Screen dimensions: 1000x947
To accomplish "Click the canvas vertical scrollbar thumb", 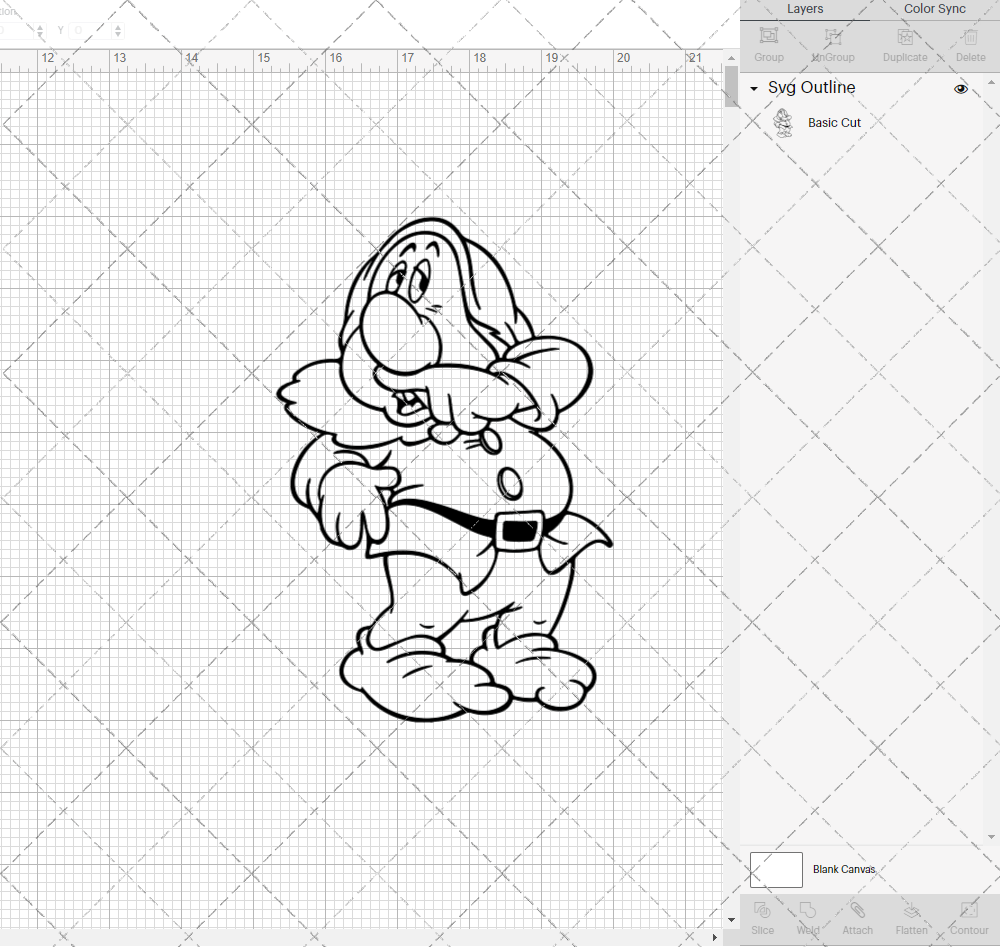I will [x=731, y=86].
